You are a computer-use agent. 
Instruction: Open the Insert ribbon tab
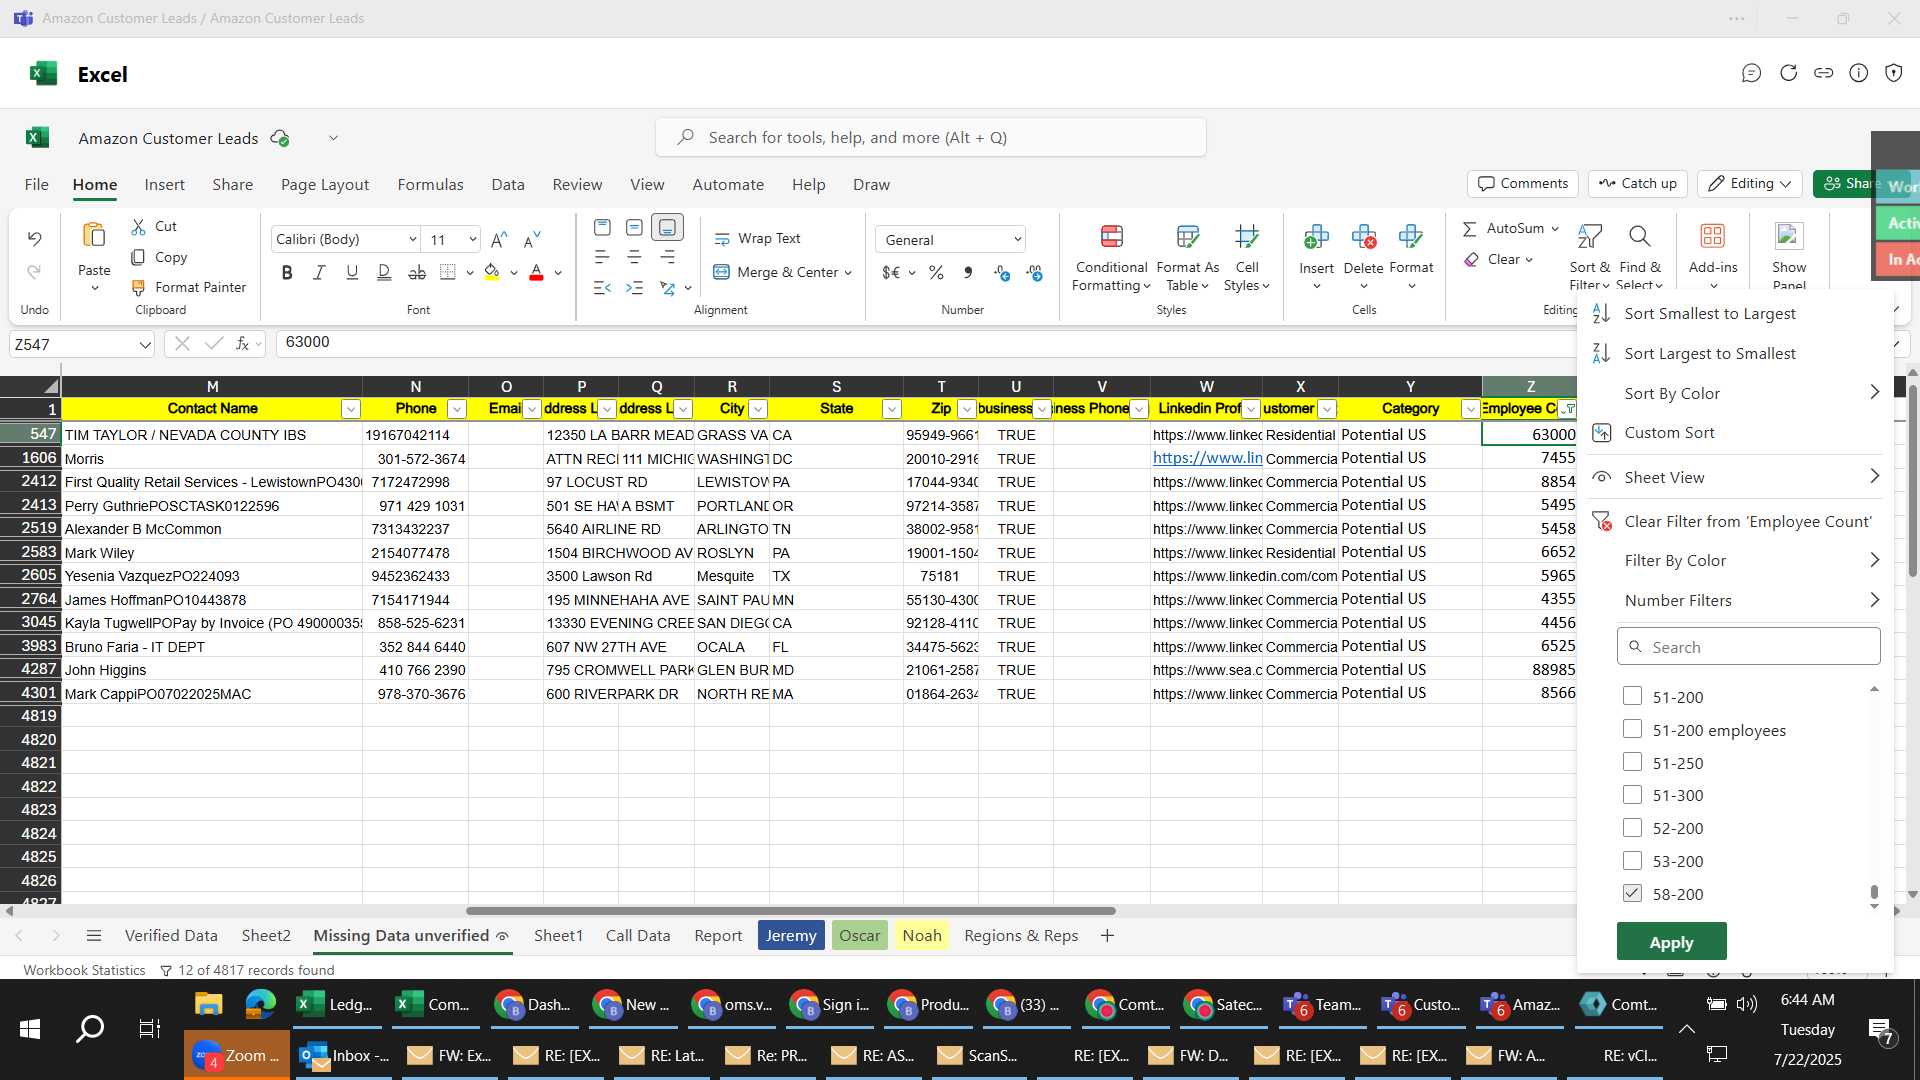164,184
